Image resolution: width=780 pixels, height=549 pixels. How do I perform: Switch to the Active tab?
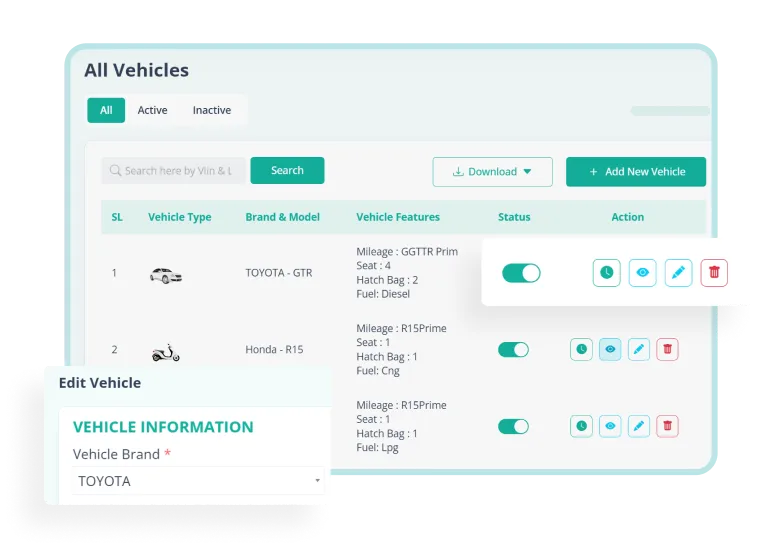click(x=152, y=110)
